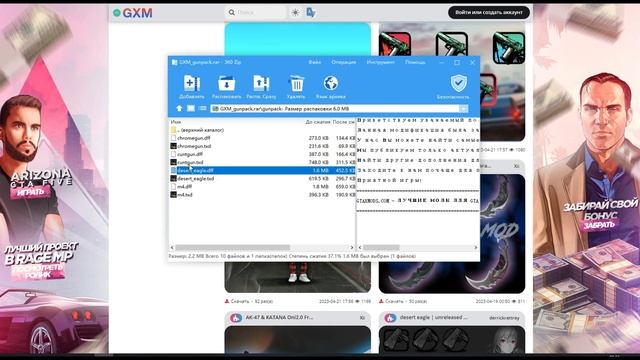This screenshot has width=640, height=360.
Task: Click the ИГРАТЬ button in Arizona ad
Action: pyautogui.click(x=30, y=192)
